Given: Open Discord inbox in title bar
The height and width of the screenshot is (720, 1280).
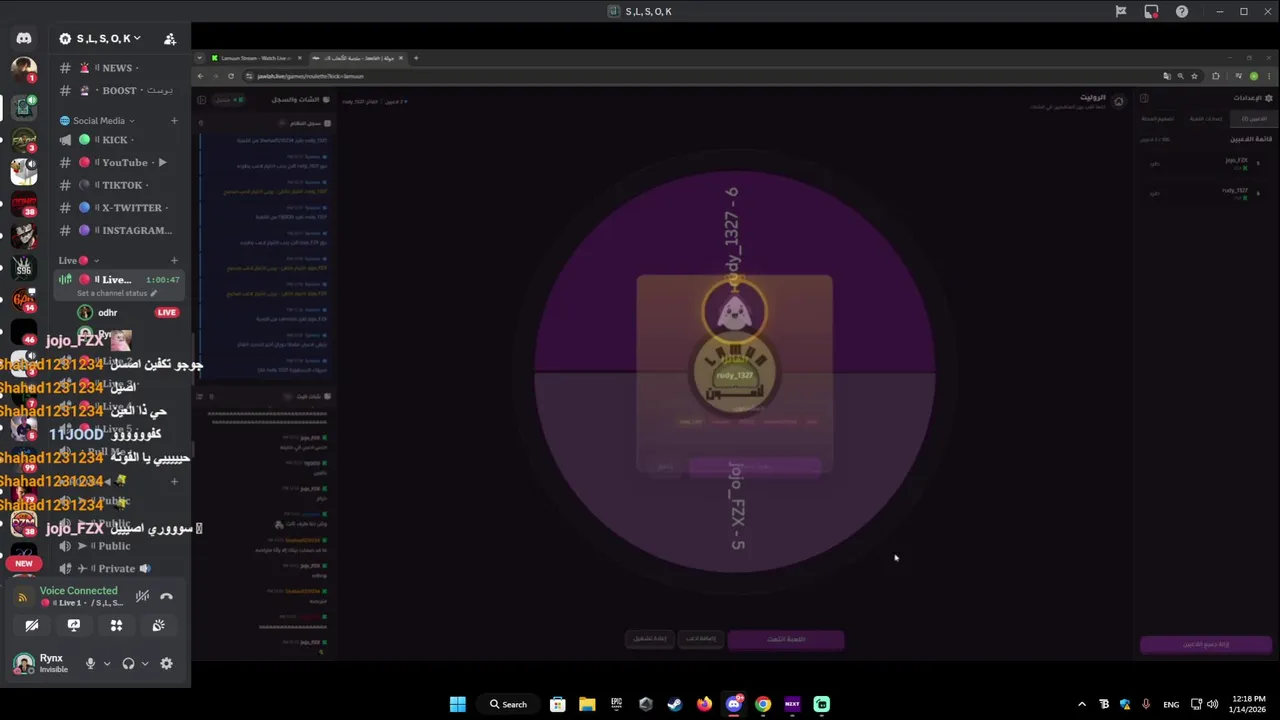Looking at the screenshot, I should [1151, 12].
